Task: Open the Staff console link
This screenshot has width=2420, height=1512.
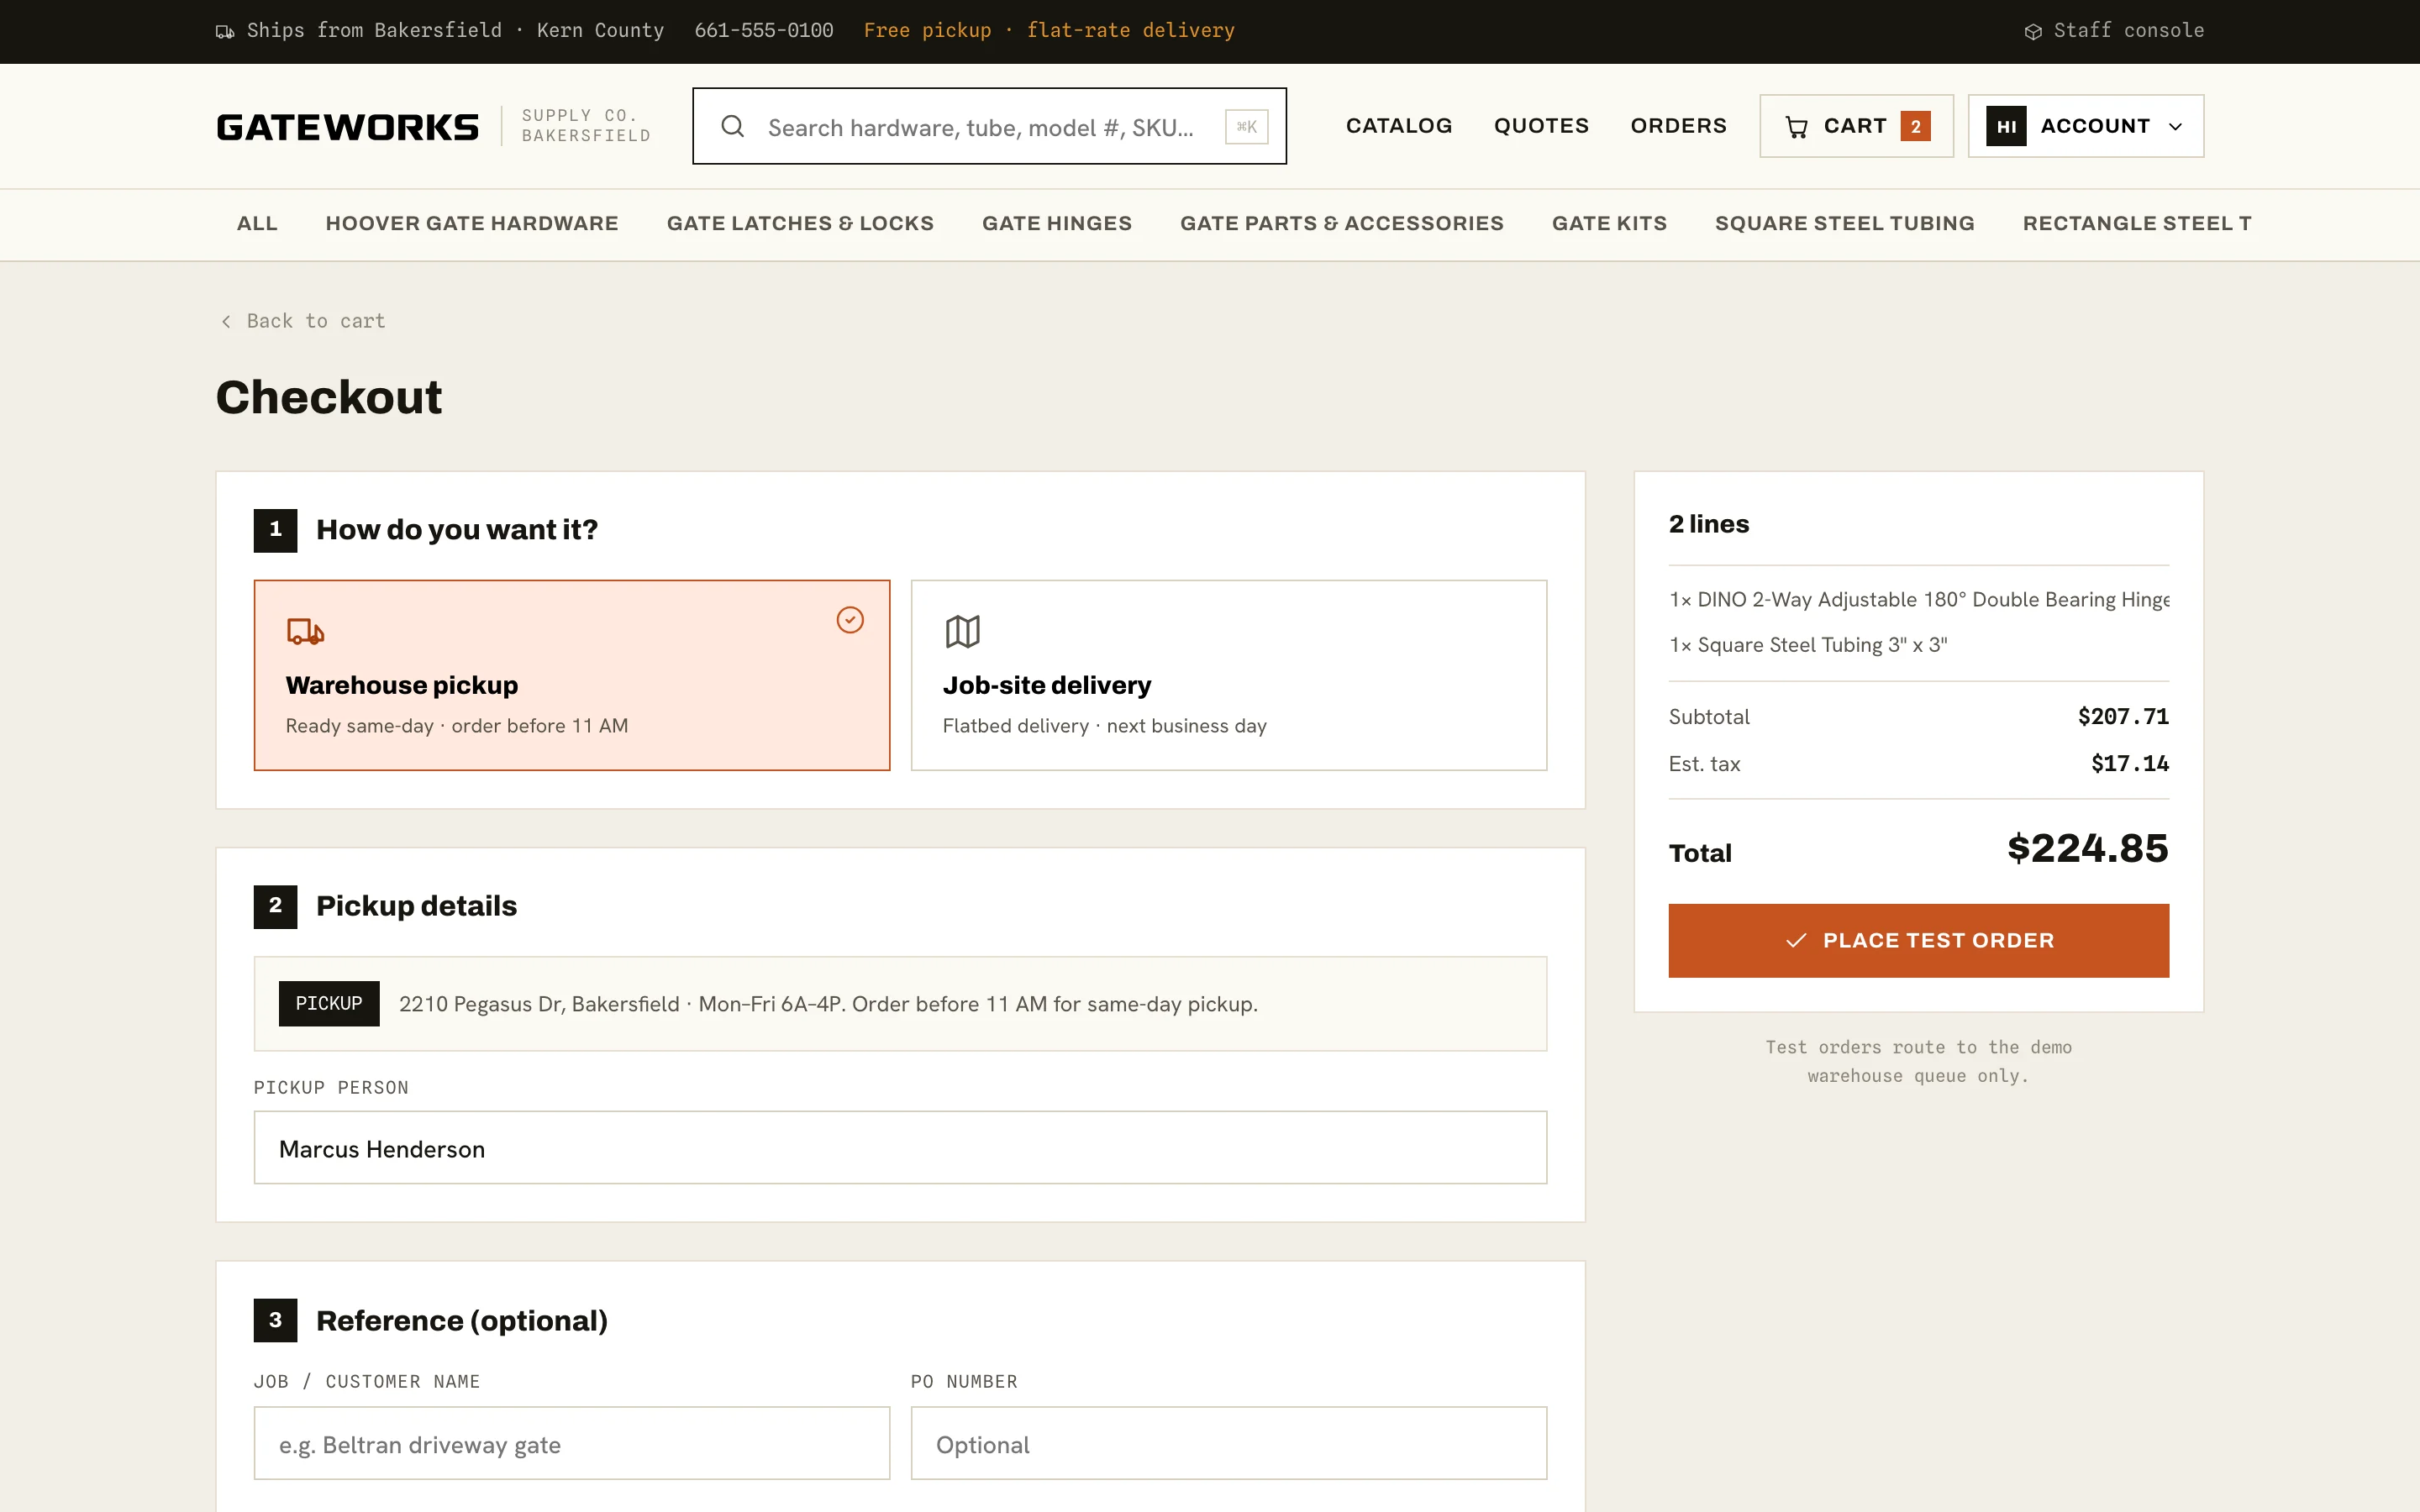Action: [x=2114, y=31]
